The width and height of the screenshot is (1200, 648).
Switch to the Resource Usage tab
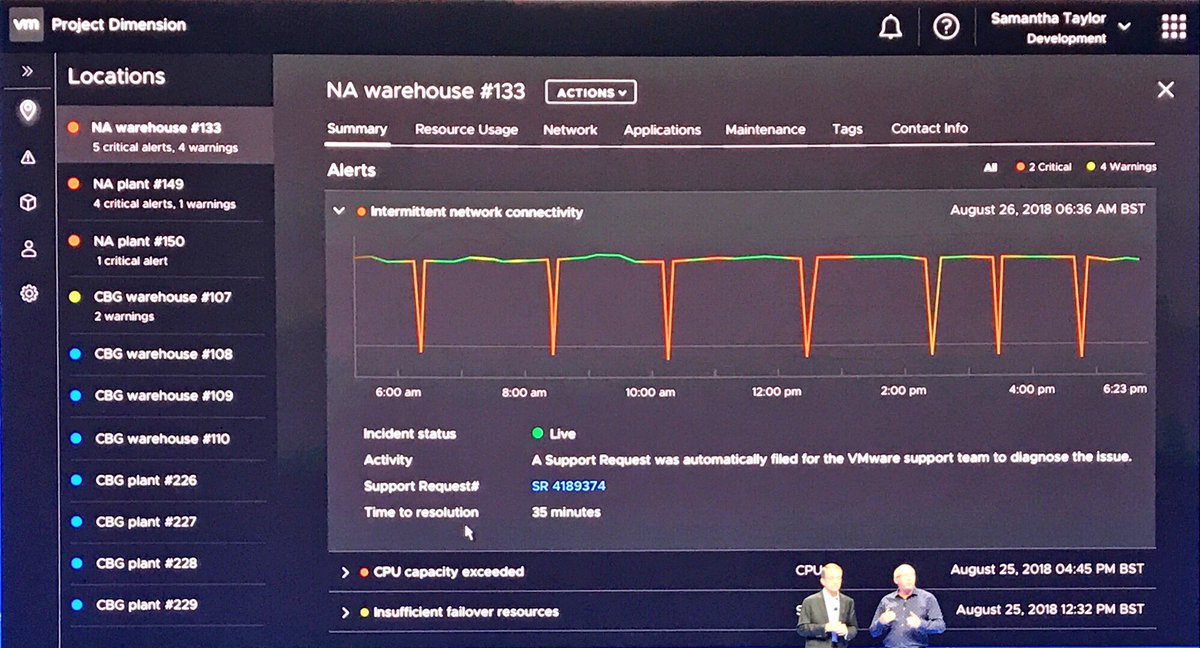[x=466, y=129]
